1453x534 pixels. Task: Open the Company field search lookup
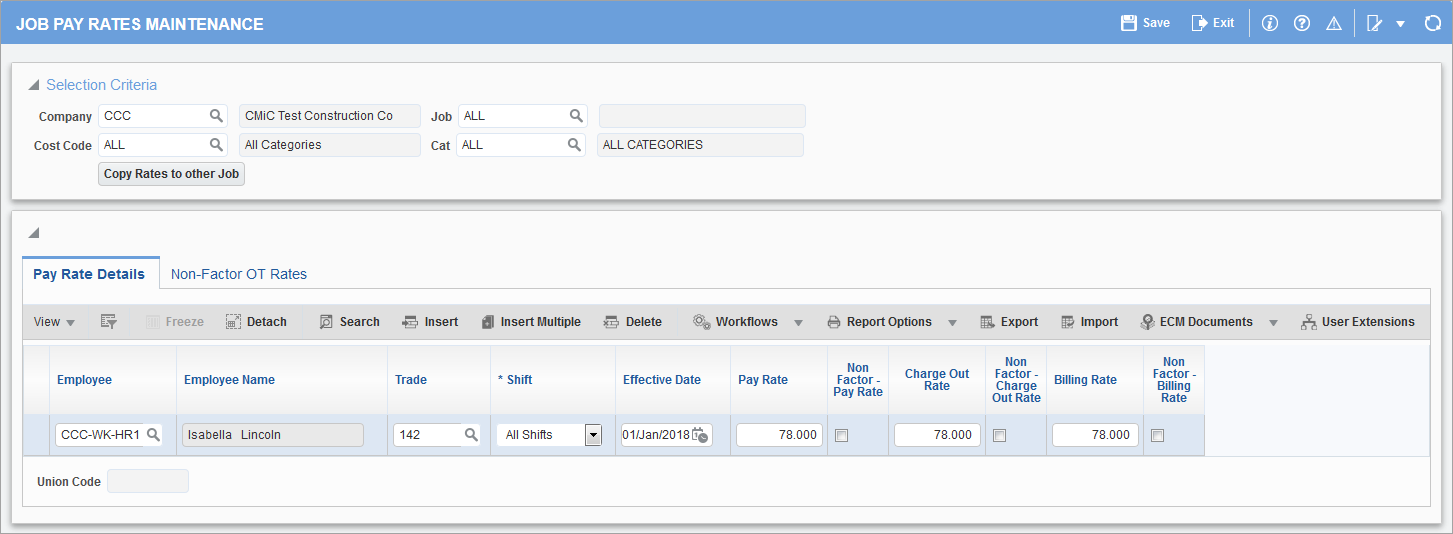[216, 116]
